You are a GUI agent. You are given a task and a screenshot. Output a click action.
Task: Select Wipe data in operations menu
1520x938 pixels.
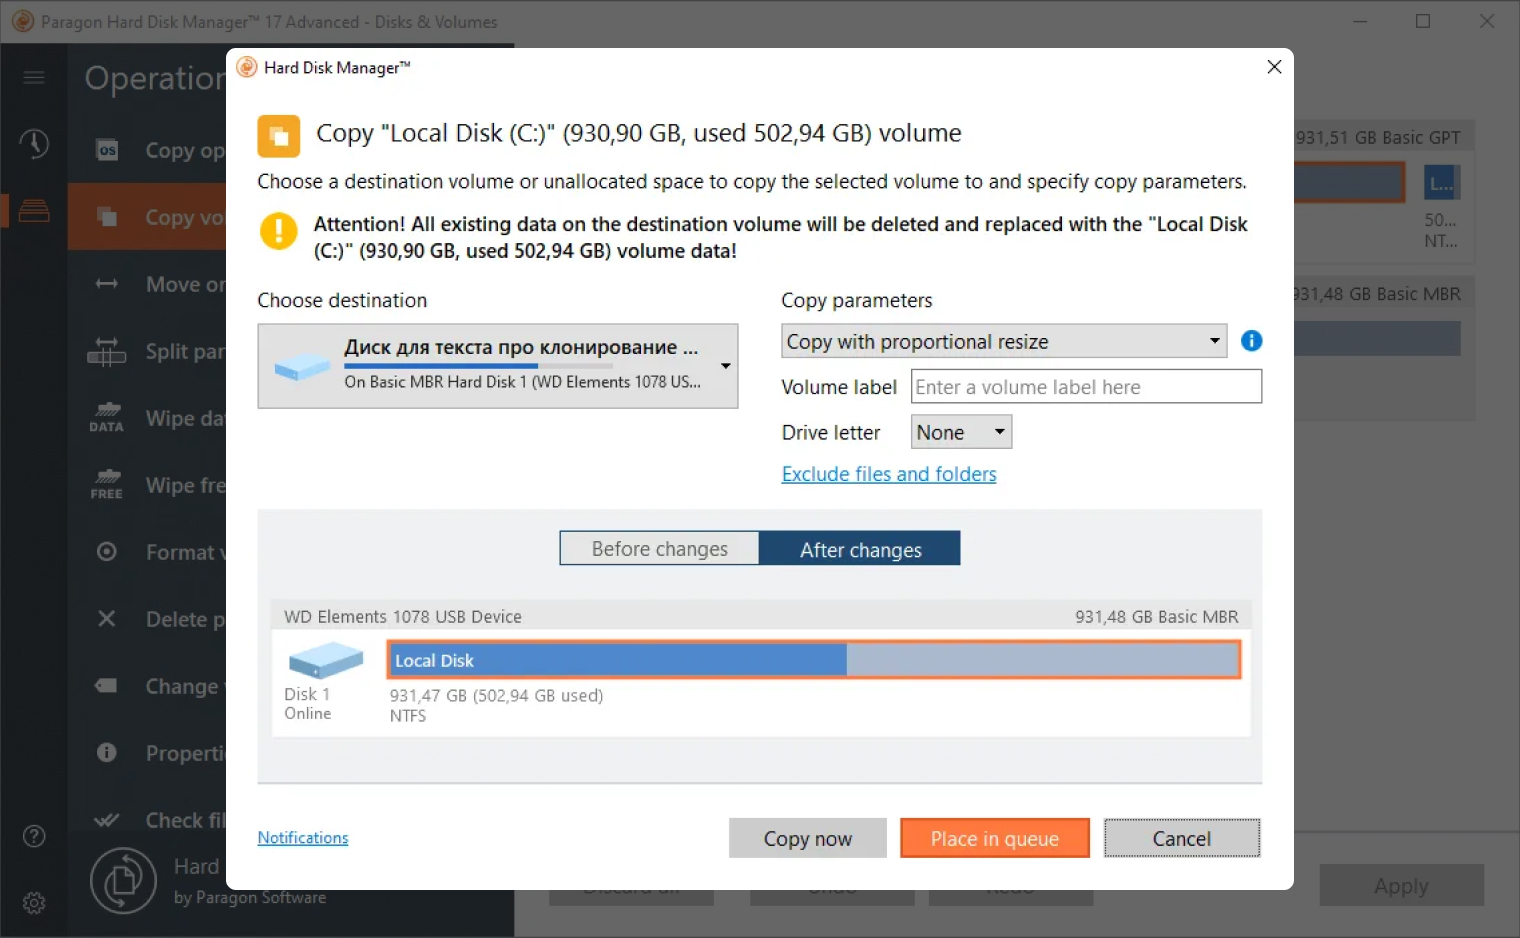coord(147,418)
